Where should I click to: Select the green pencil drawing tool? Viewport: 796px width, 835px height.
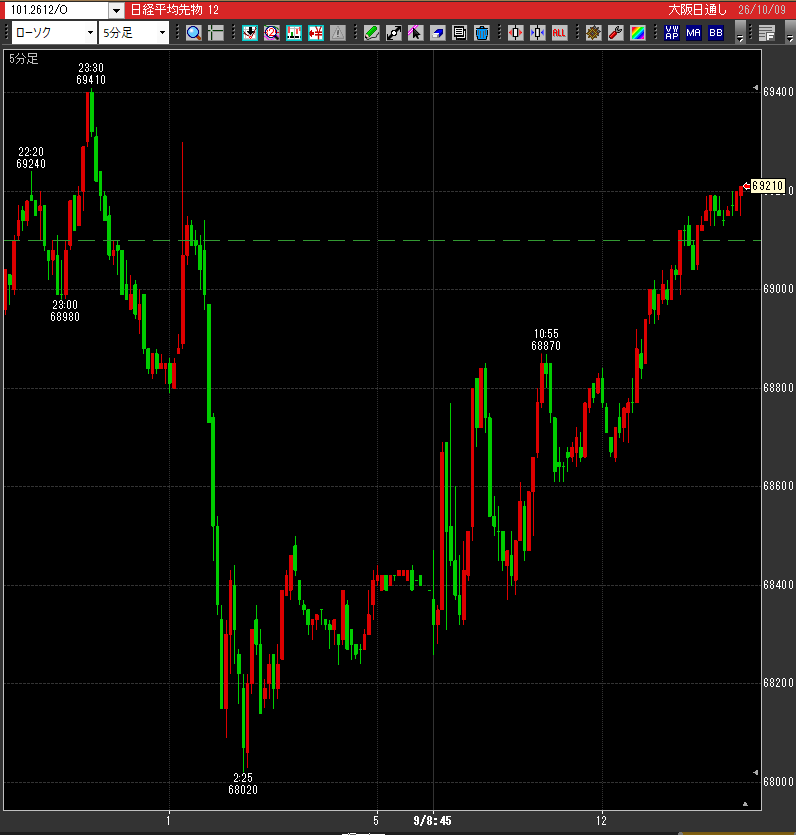coord(372,33)
